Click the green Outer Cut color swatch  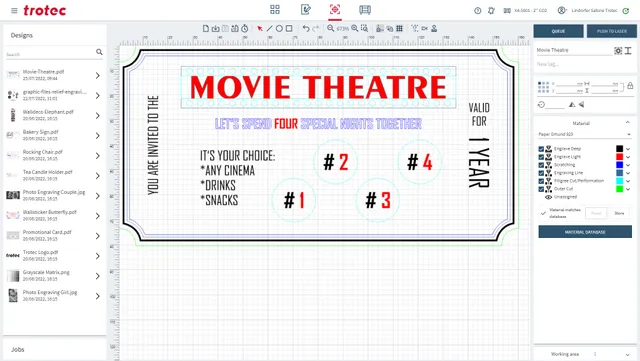[x=620, y=189]
